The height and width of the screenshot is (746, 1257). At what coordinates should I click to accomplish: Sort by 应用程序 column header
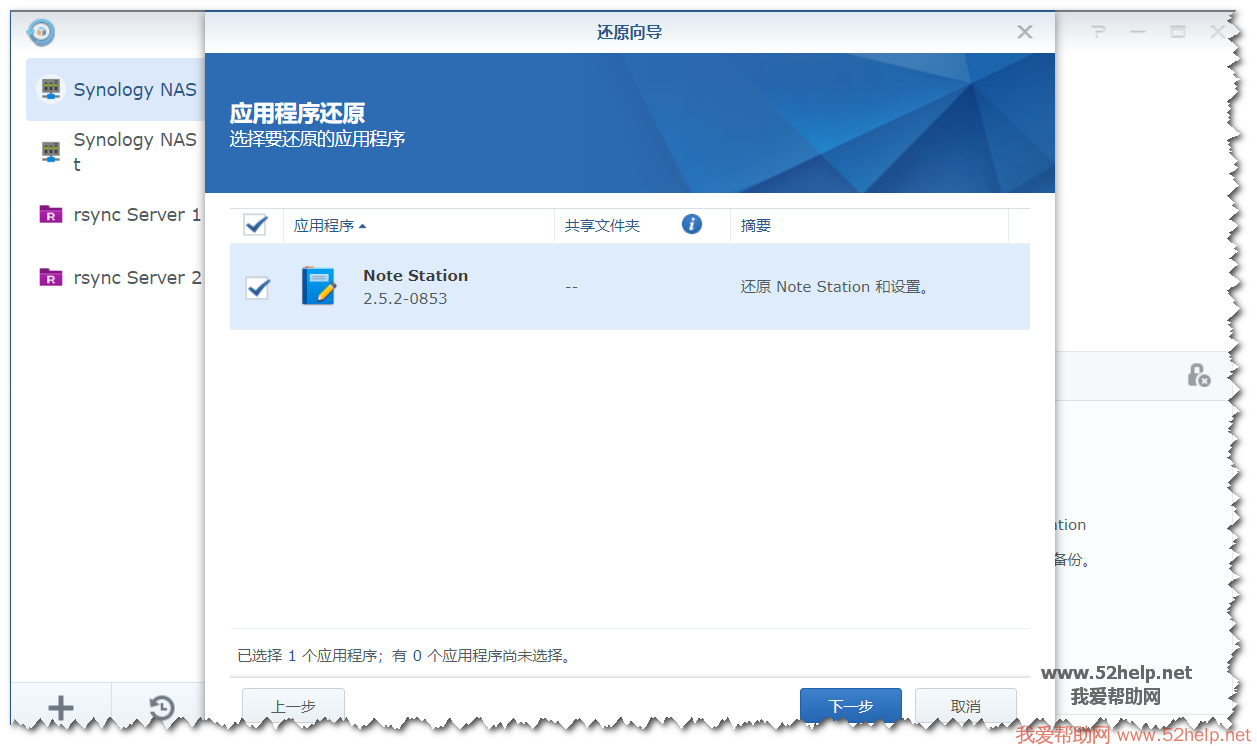324,226
